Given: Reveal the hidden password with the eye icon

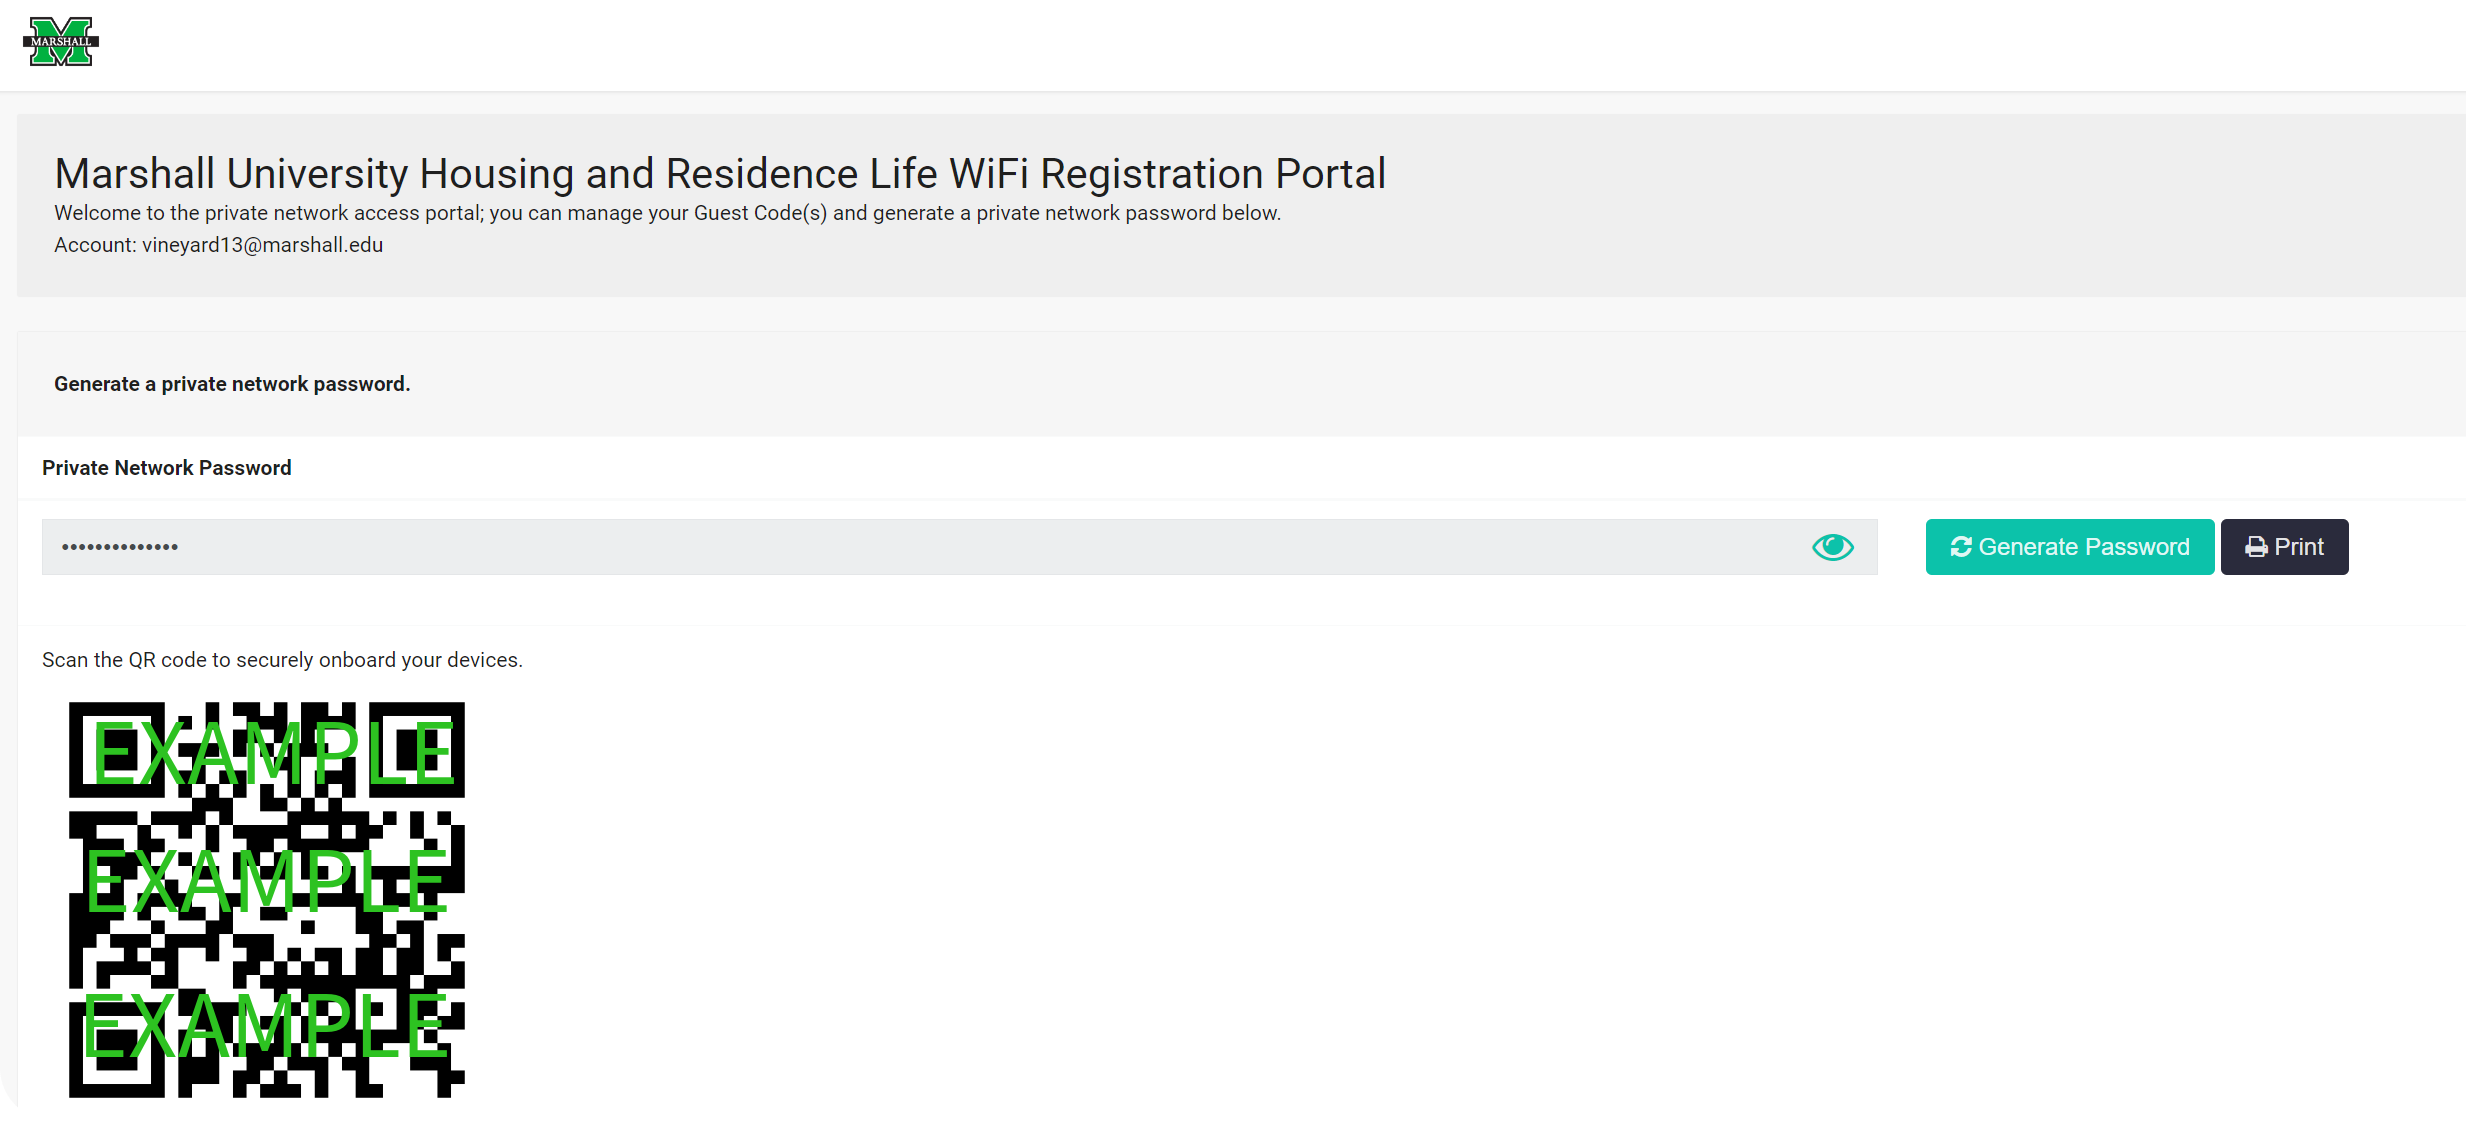Looking at the screenshot, I should click(1832, 547).
